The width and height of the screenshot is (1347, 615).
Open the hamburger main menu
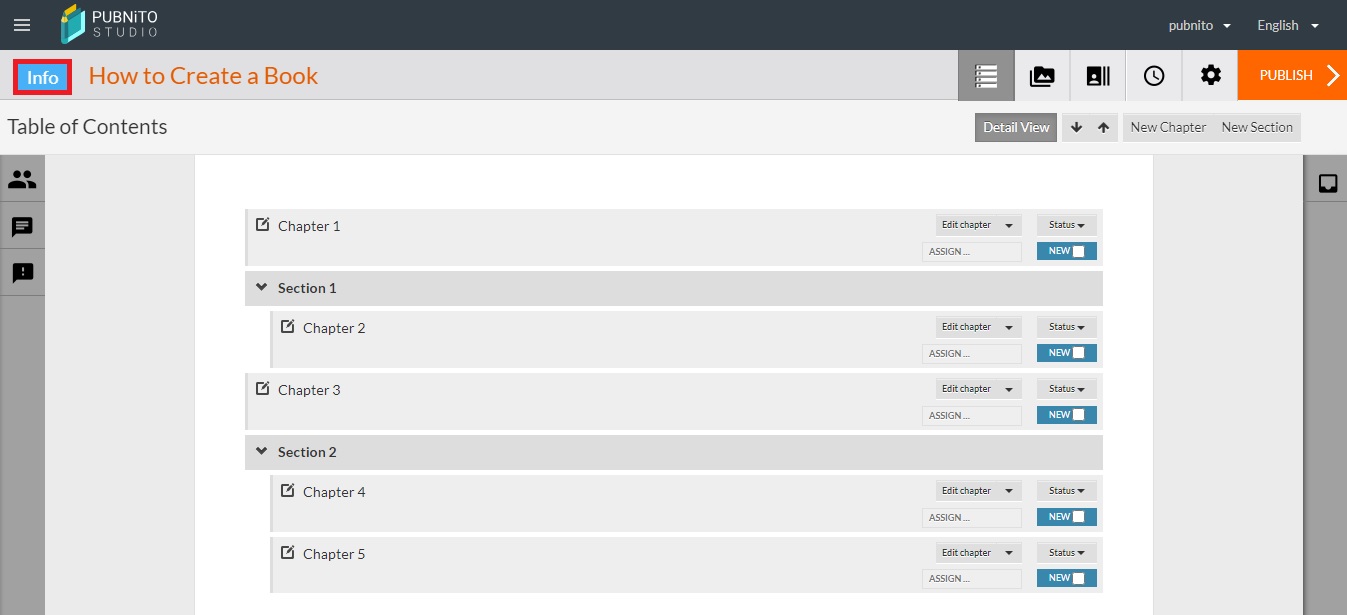pyautogui.click(x=22, y=25)
